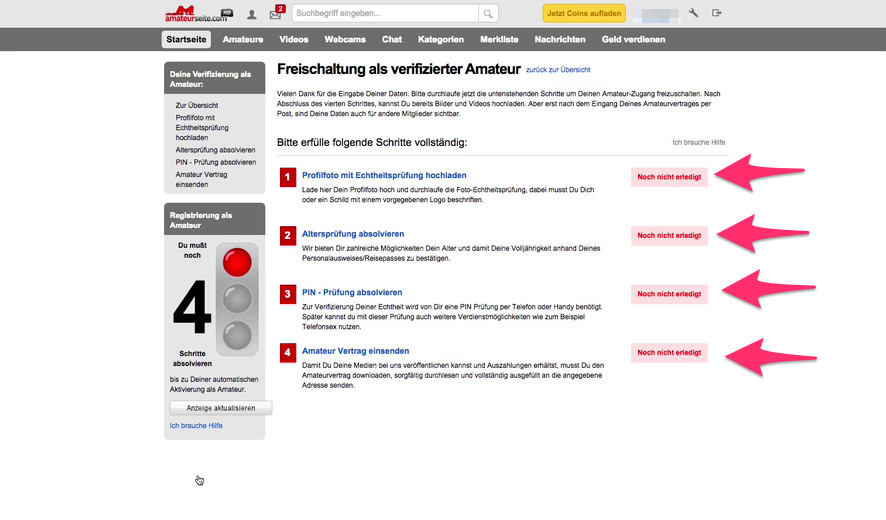
Task: Click the red step number 2 box
Action: coord(288,235)
